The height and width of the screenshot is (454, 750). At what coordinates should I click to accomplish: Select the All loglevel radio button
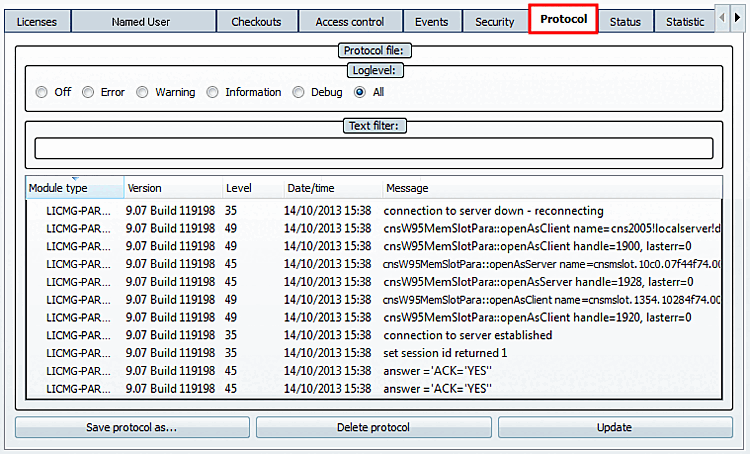point(360,92)
